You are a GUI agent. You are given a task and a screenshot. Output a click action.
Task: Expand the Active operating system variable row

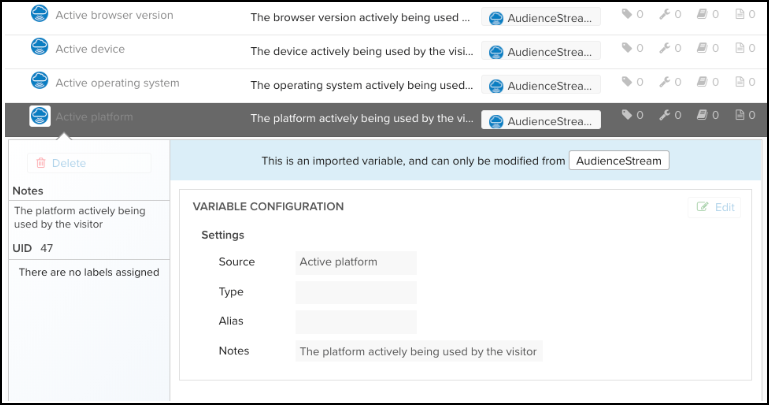117,84
